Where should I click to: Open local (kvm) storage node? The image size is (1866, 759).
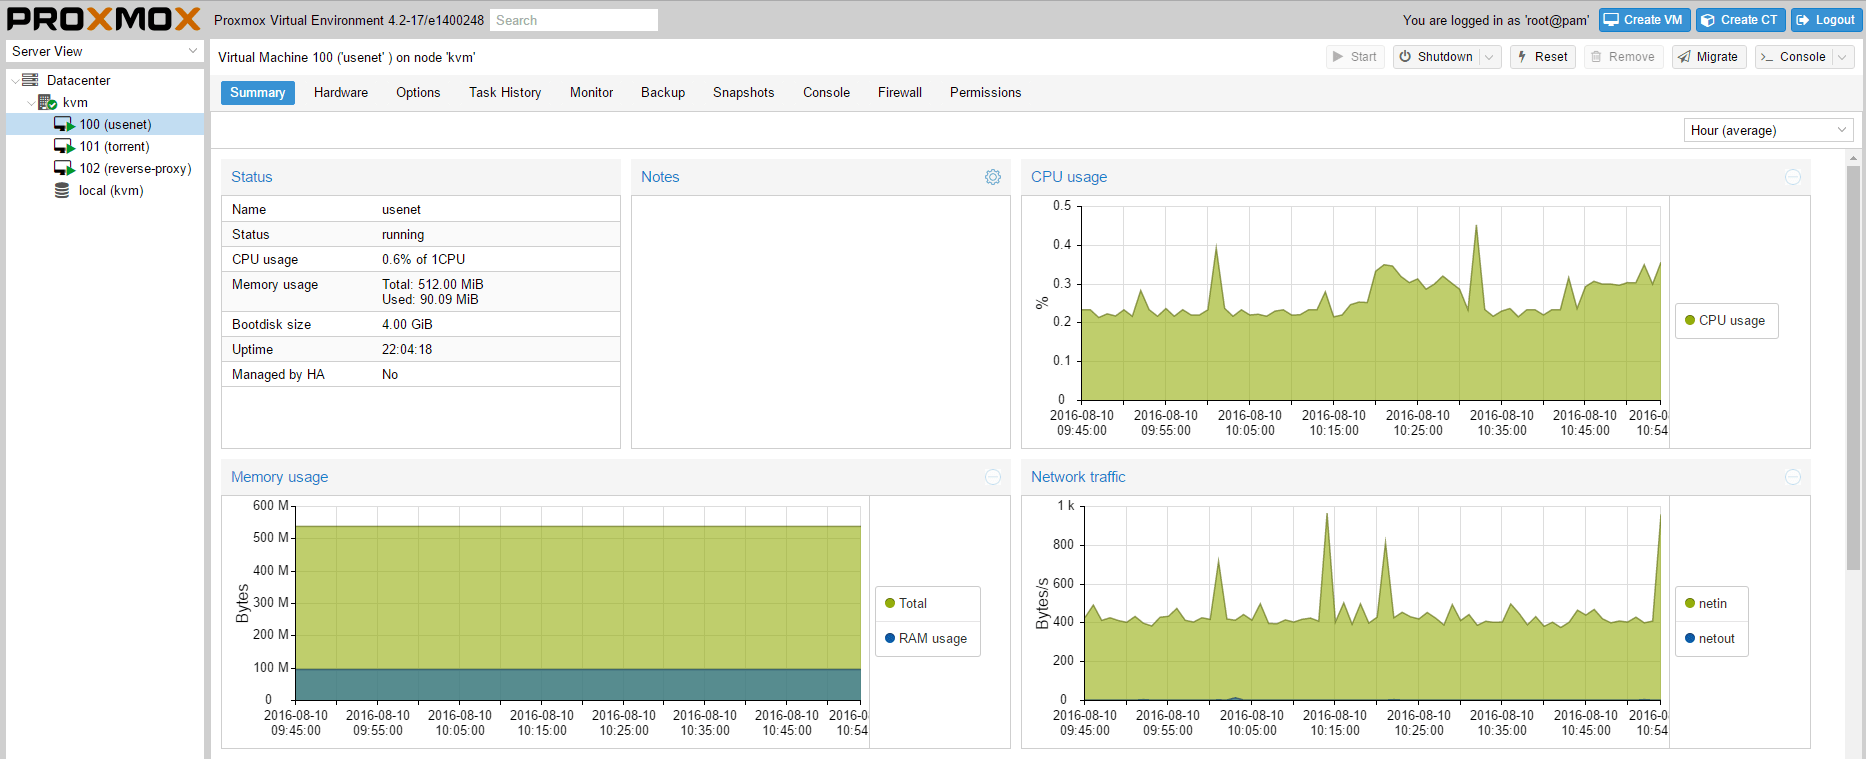coord(110,191)
